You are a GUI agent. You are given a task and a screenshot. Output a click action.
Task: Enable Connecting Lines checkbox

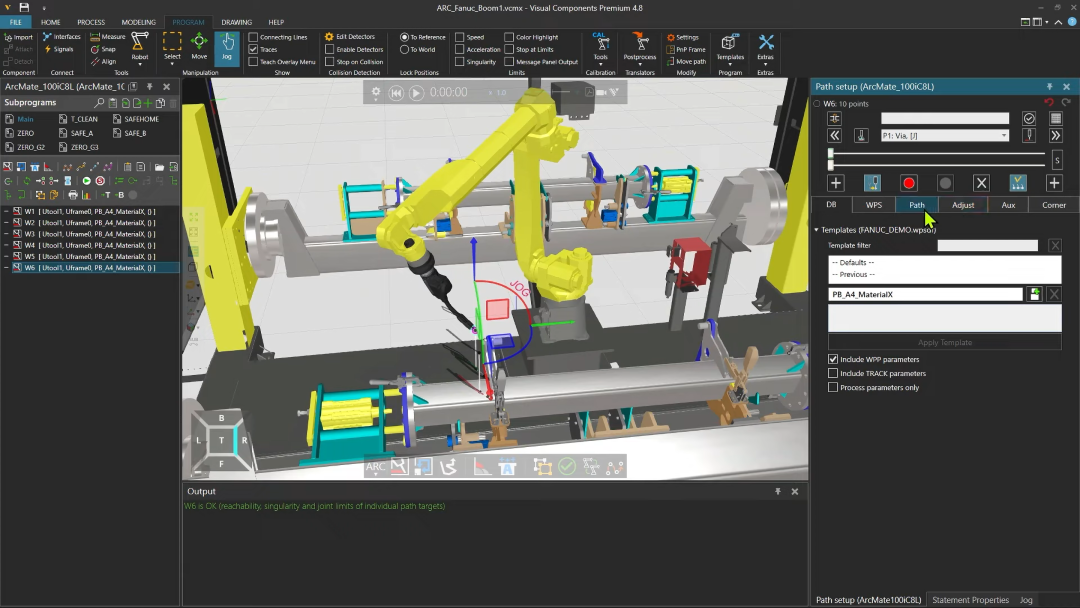253,37
